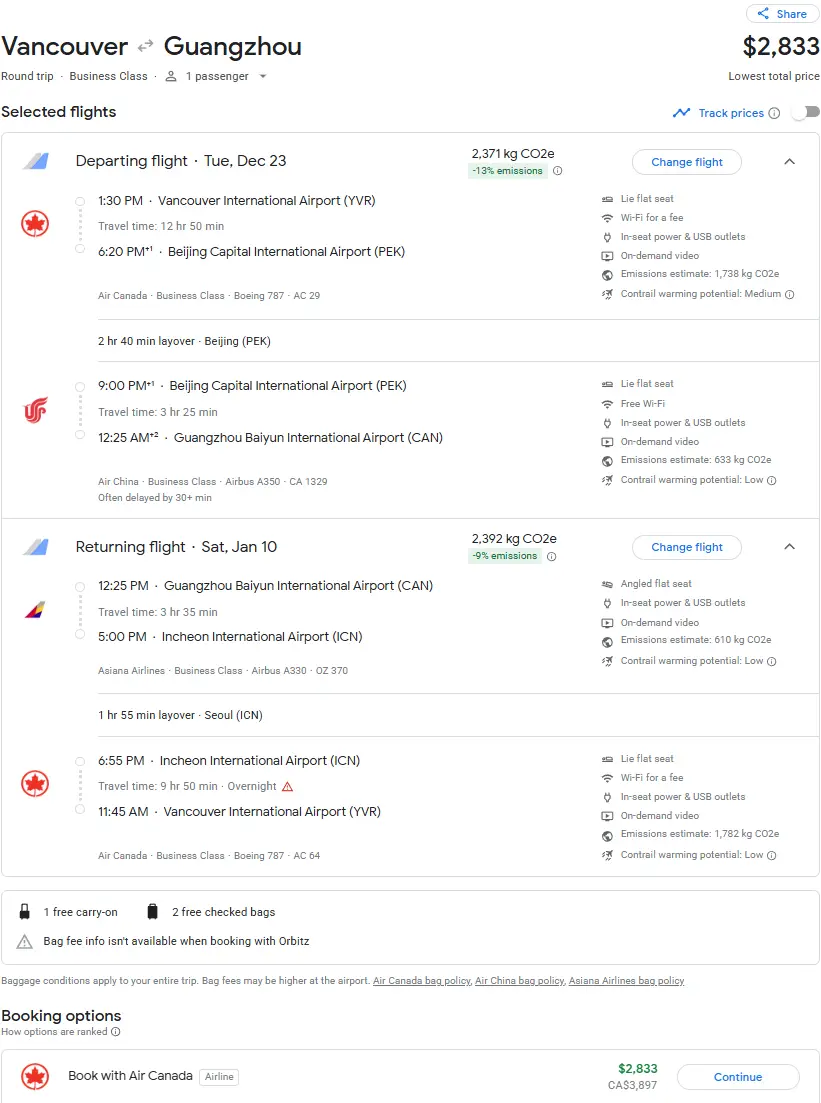
Task: Click the 2 hr 40 min layover Beijing text
Action: [184, 341]
